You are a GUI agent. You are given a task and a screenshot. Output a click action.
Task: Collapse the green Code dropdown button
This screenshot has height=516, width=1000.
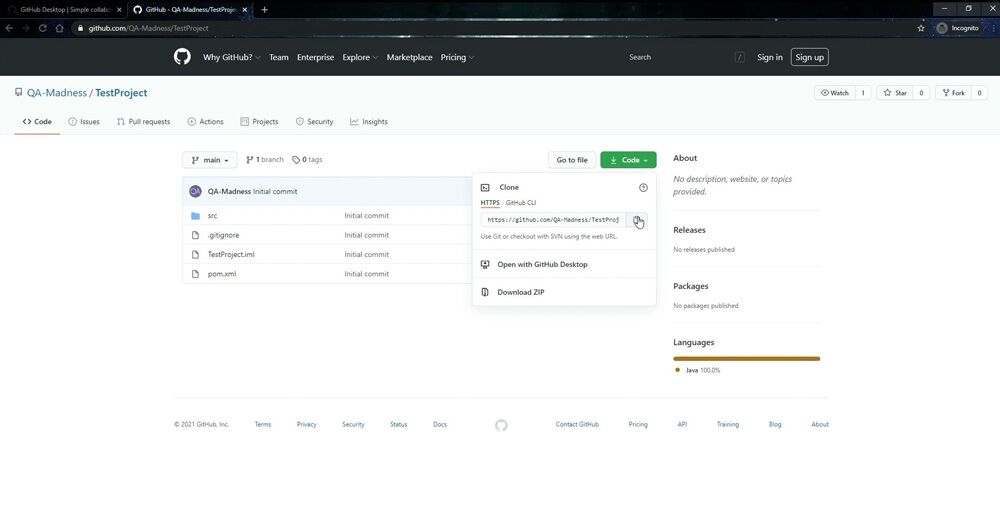tap(628, 160)
